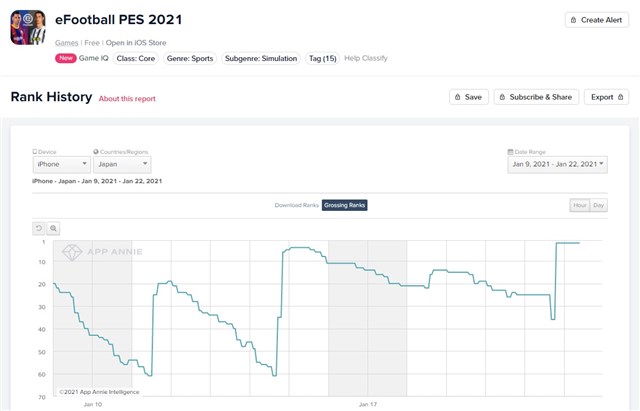Select the Class: Core tag
The image size is (640, 411).
[136, 58]
